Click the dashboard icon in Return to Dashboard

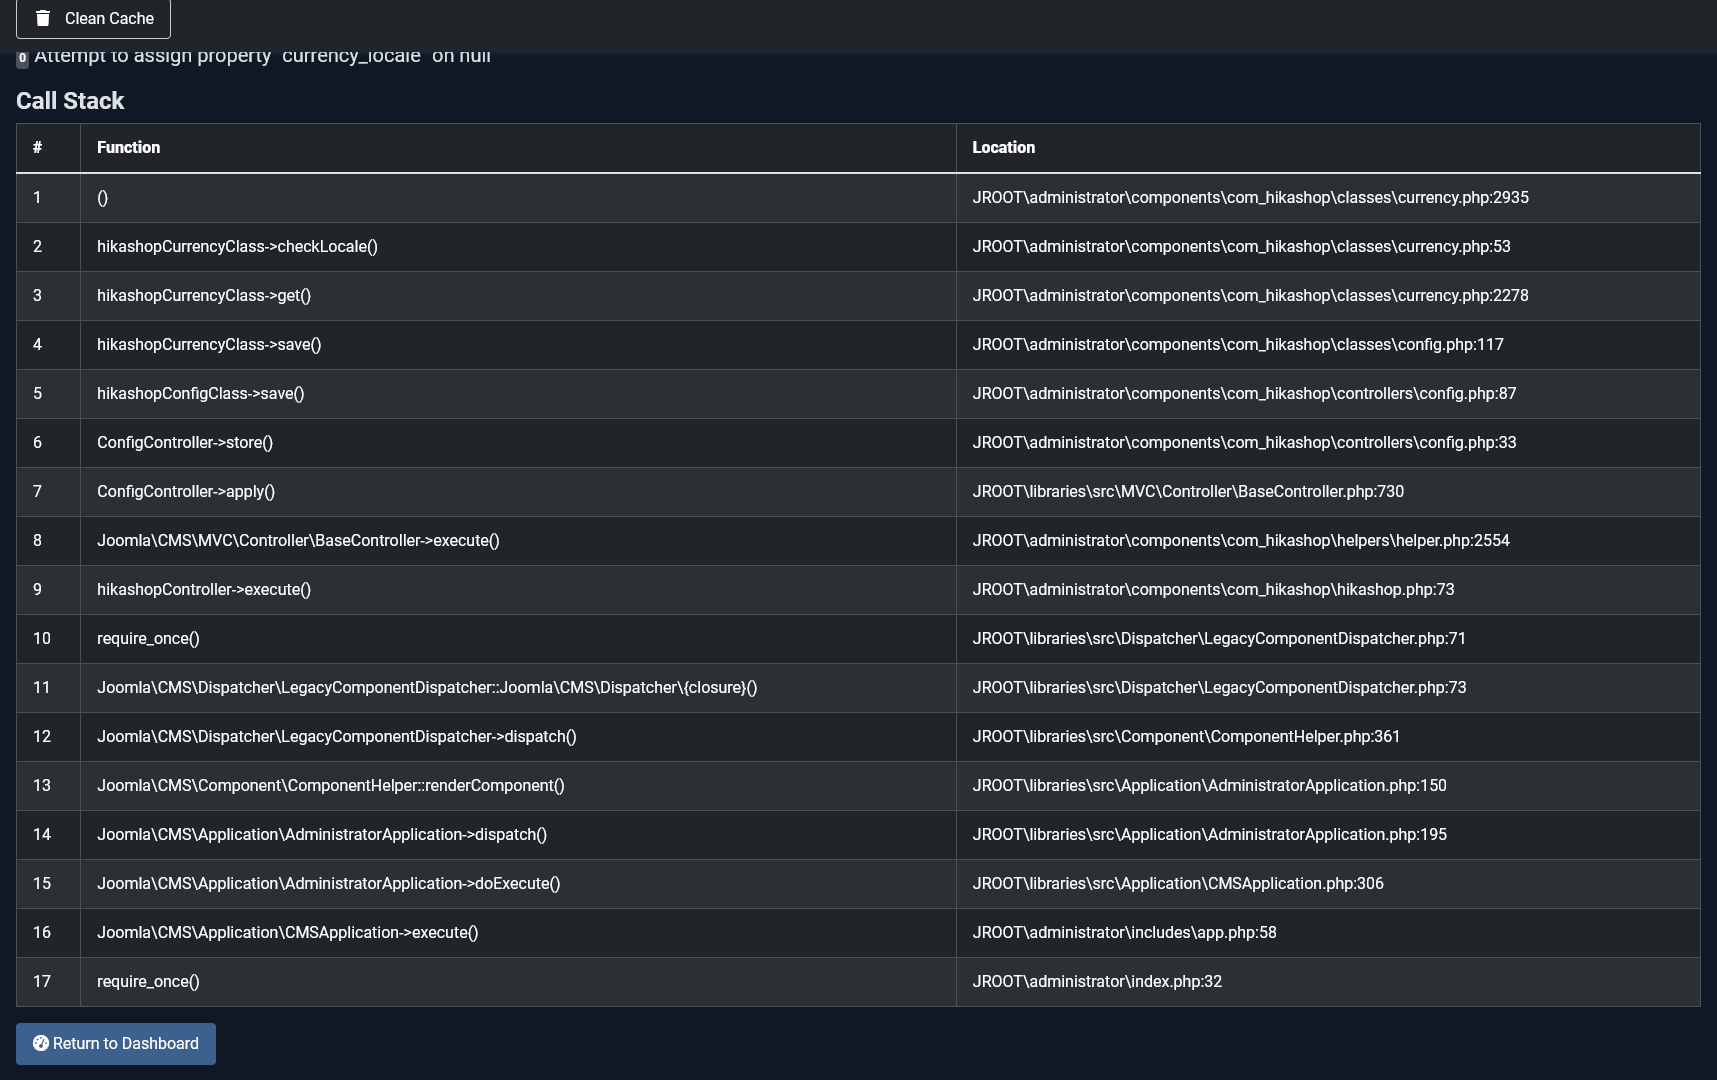coord(41,1043)
